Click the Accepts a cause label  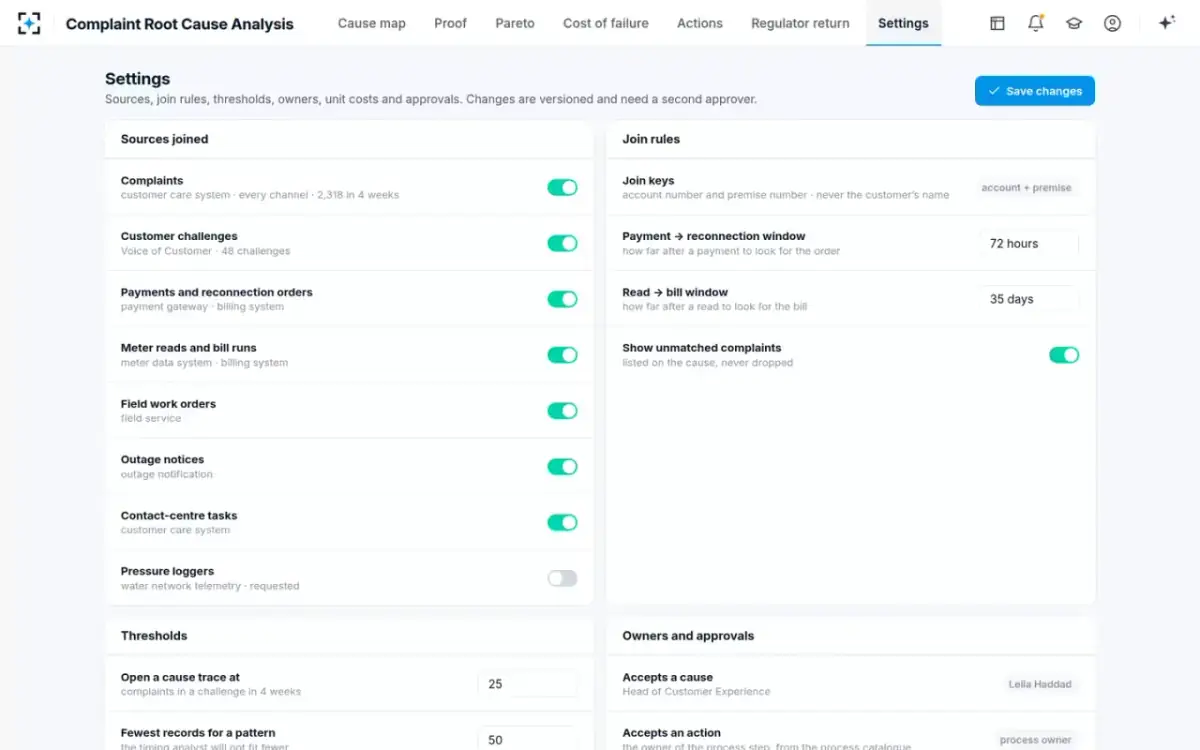click(x=667, y=677)
